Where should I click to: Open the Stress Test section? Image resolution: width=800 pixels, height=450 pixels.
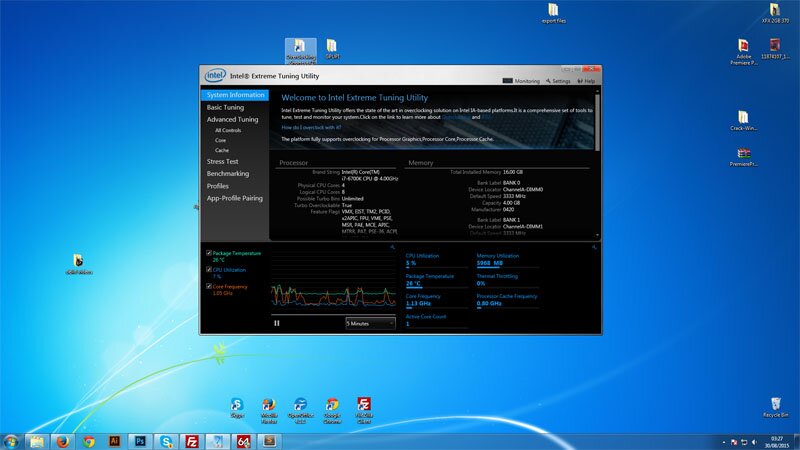[222, 161]
